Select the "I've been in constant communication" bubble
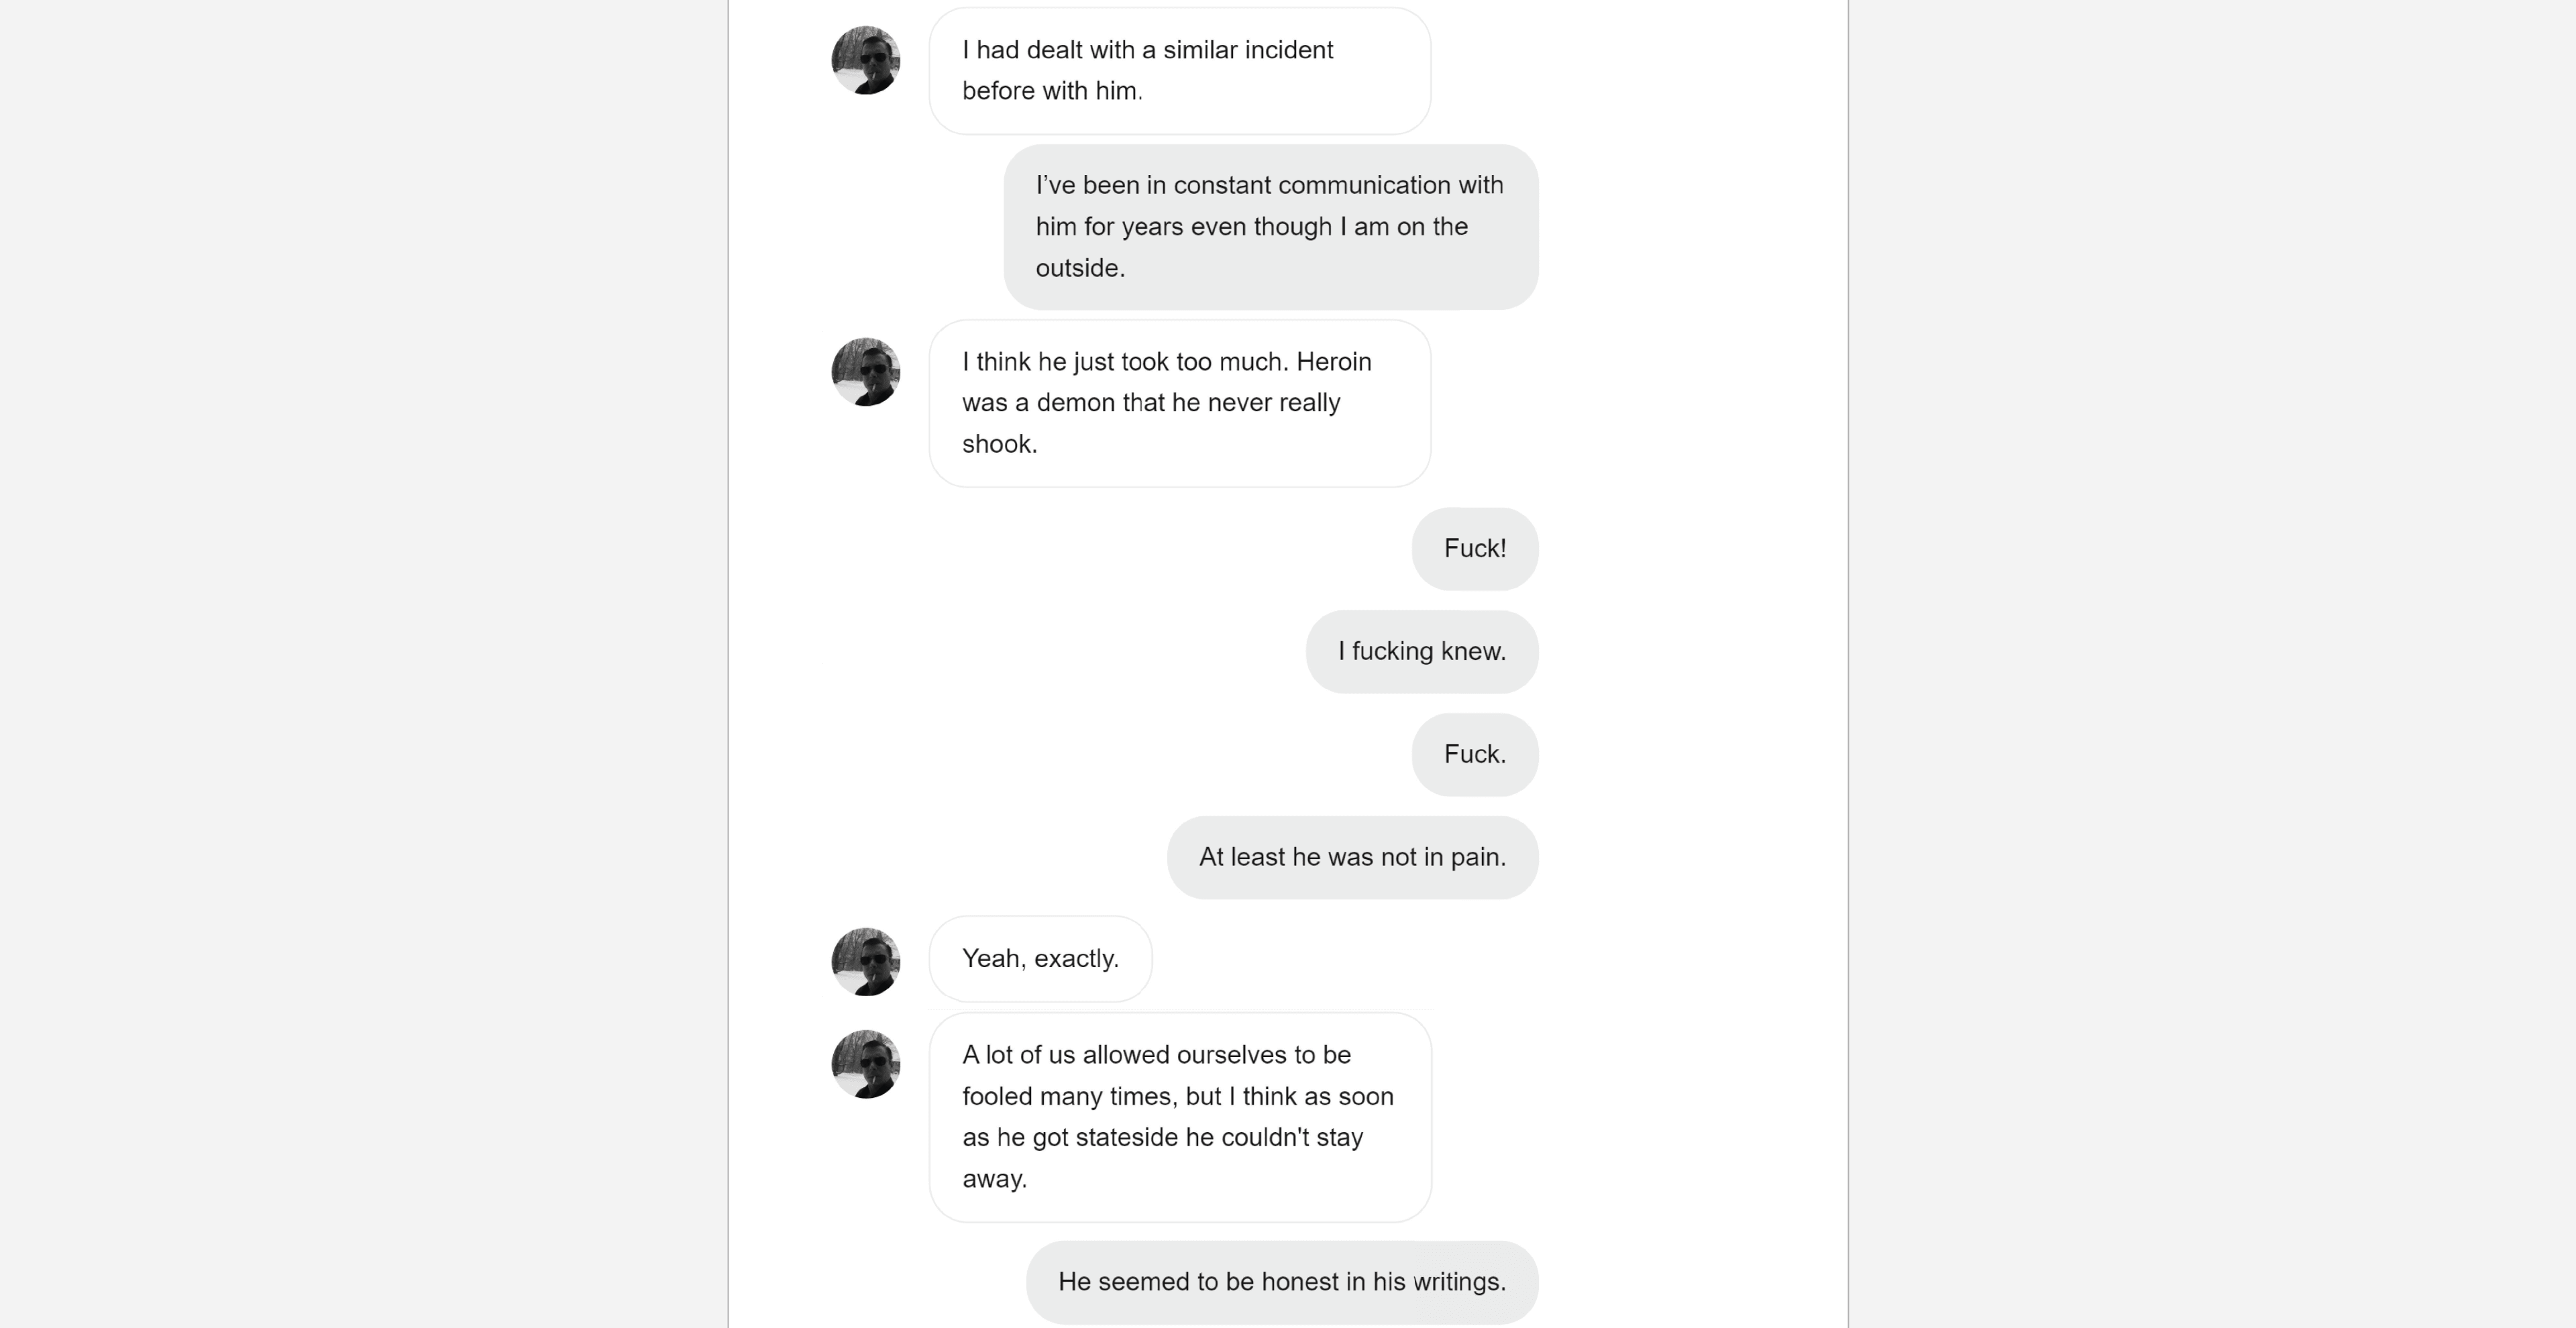 [x=1271, y=227]
